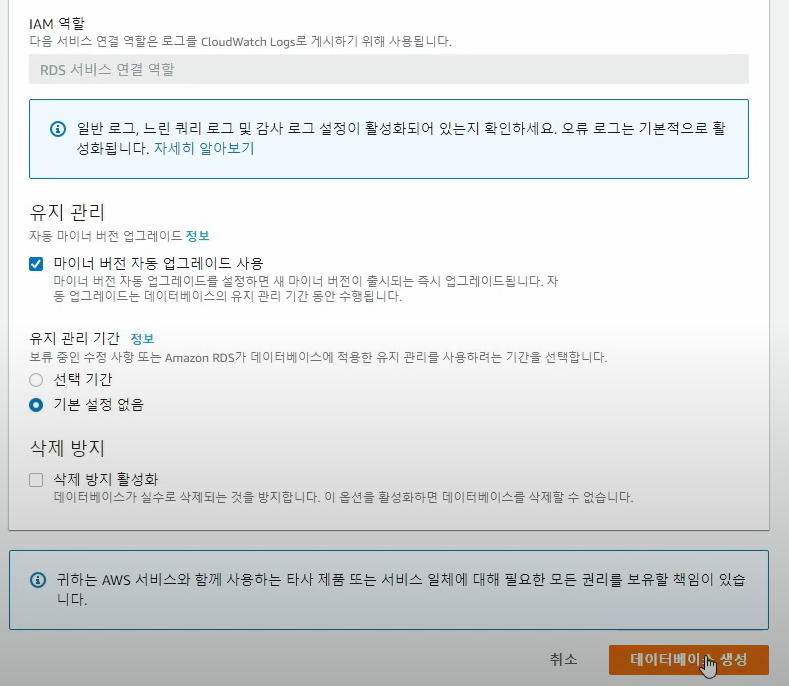The width and height of the screenshot is (789, 686).
Task: Click the 데이터베이스 생성 button
Action: point(688,660)
